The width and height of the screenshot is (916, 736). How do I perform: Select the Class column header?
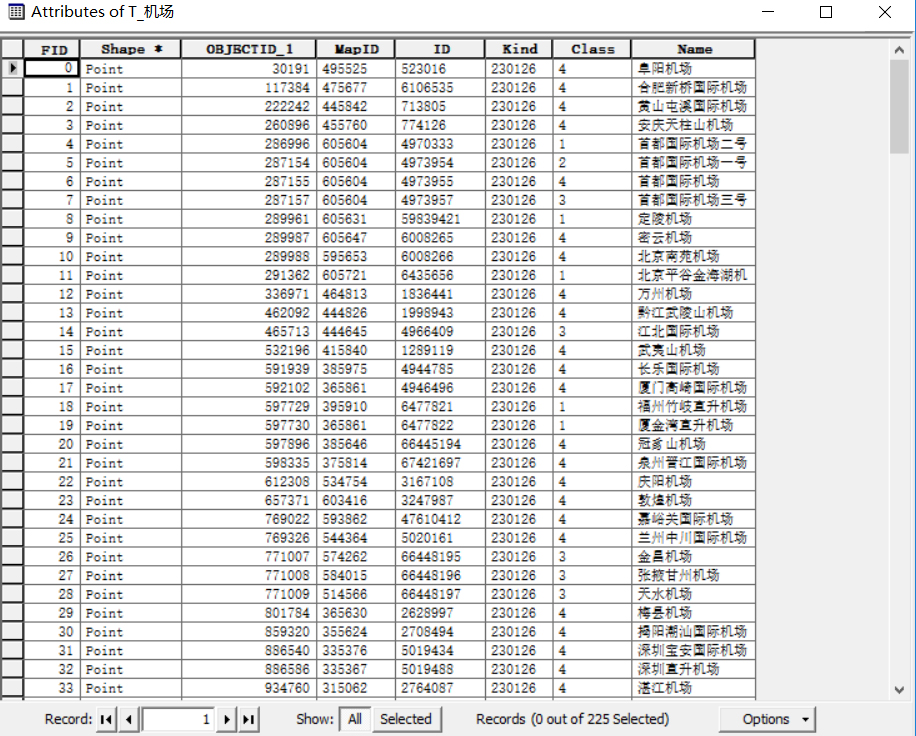(x=593, y=49)
